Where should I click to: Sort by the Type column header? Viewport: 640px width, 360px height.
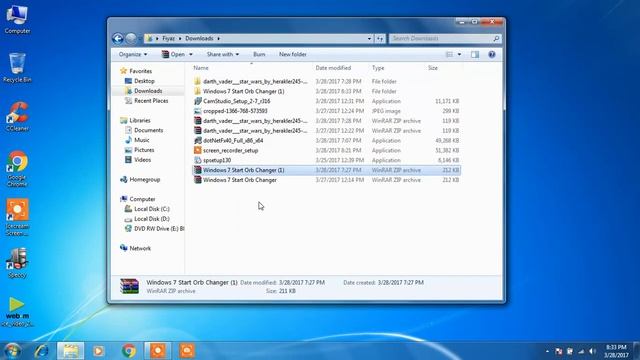click(x=378, y=68)
